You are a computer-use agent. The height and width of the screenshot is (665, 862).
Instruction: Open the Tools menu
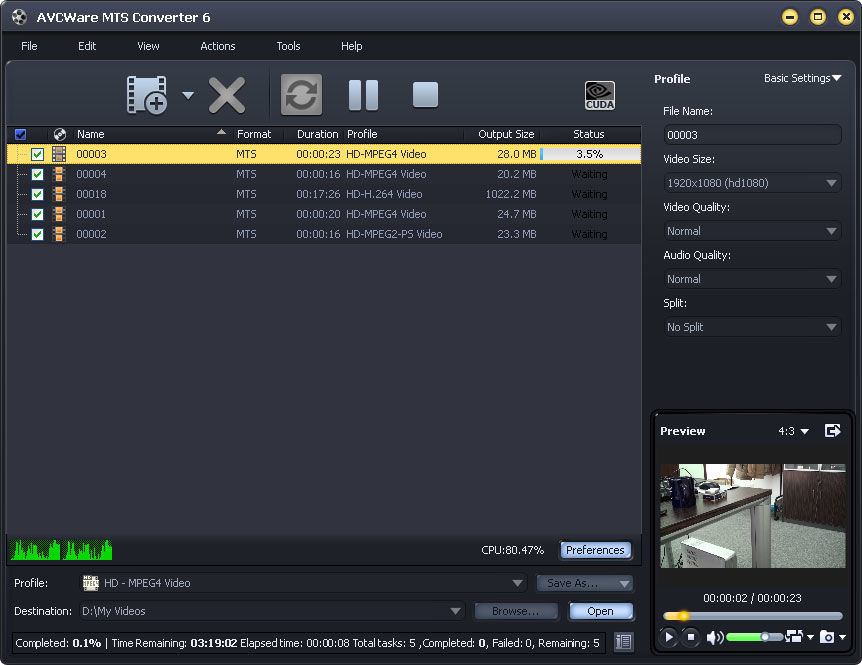[x=288, y=46]
